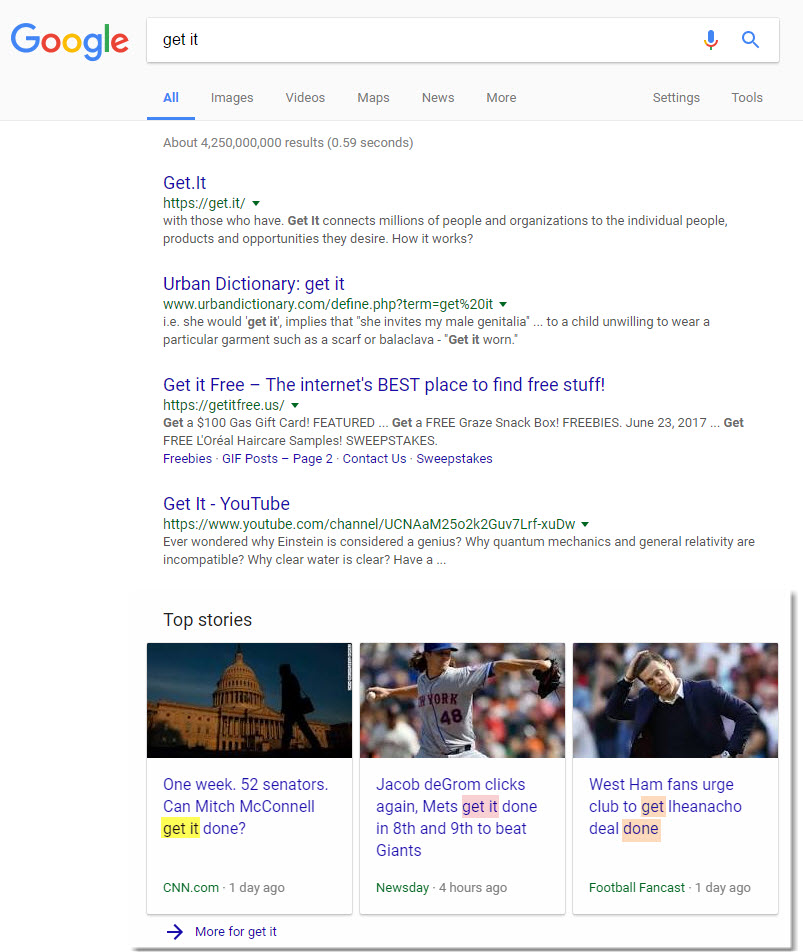This screenshot has width=803, height=952.
Task: Click into the search box containing get it
Action: coord(420,40)
